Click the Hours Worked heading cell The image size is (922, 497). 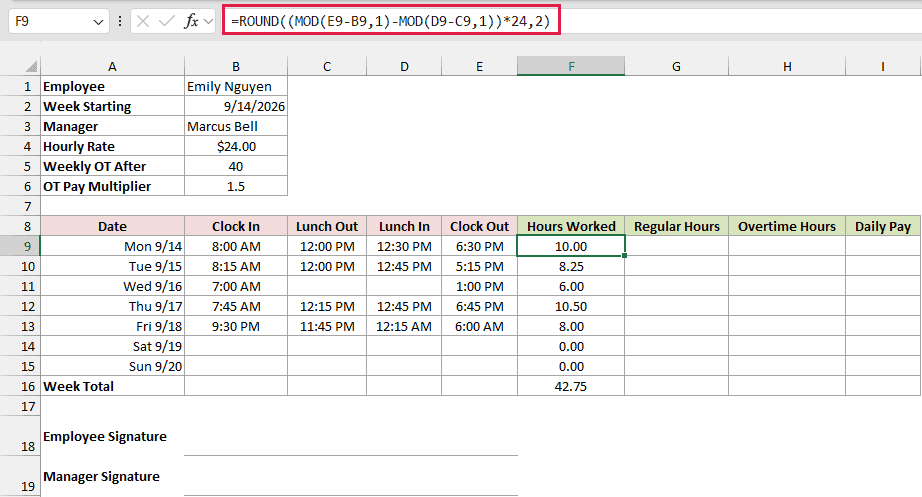[x=571, y=226]
